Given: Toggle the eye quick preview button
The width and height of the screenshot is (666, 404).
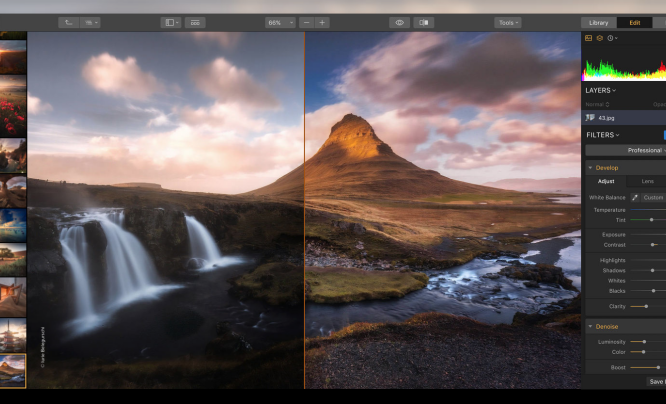Looking at the screenshot, I should tap(399, 23).
